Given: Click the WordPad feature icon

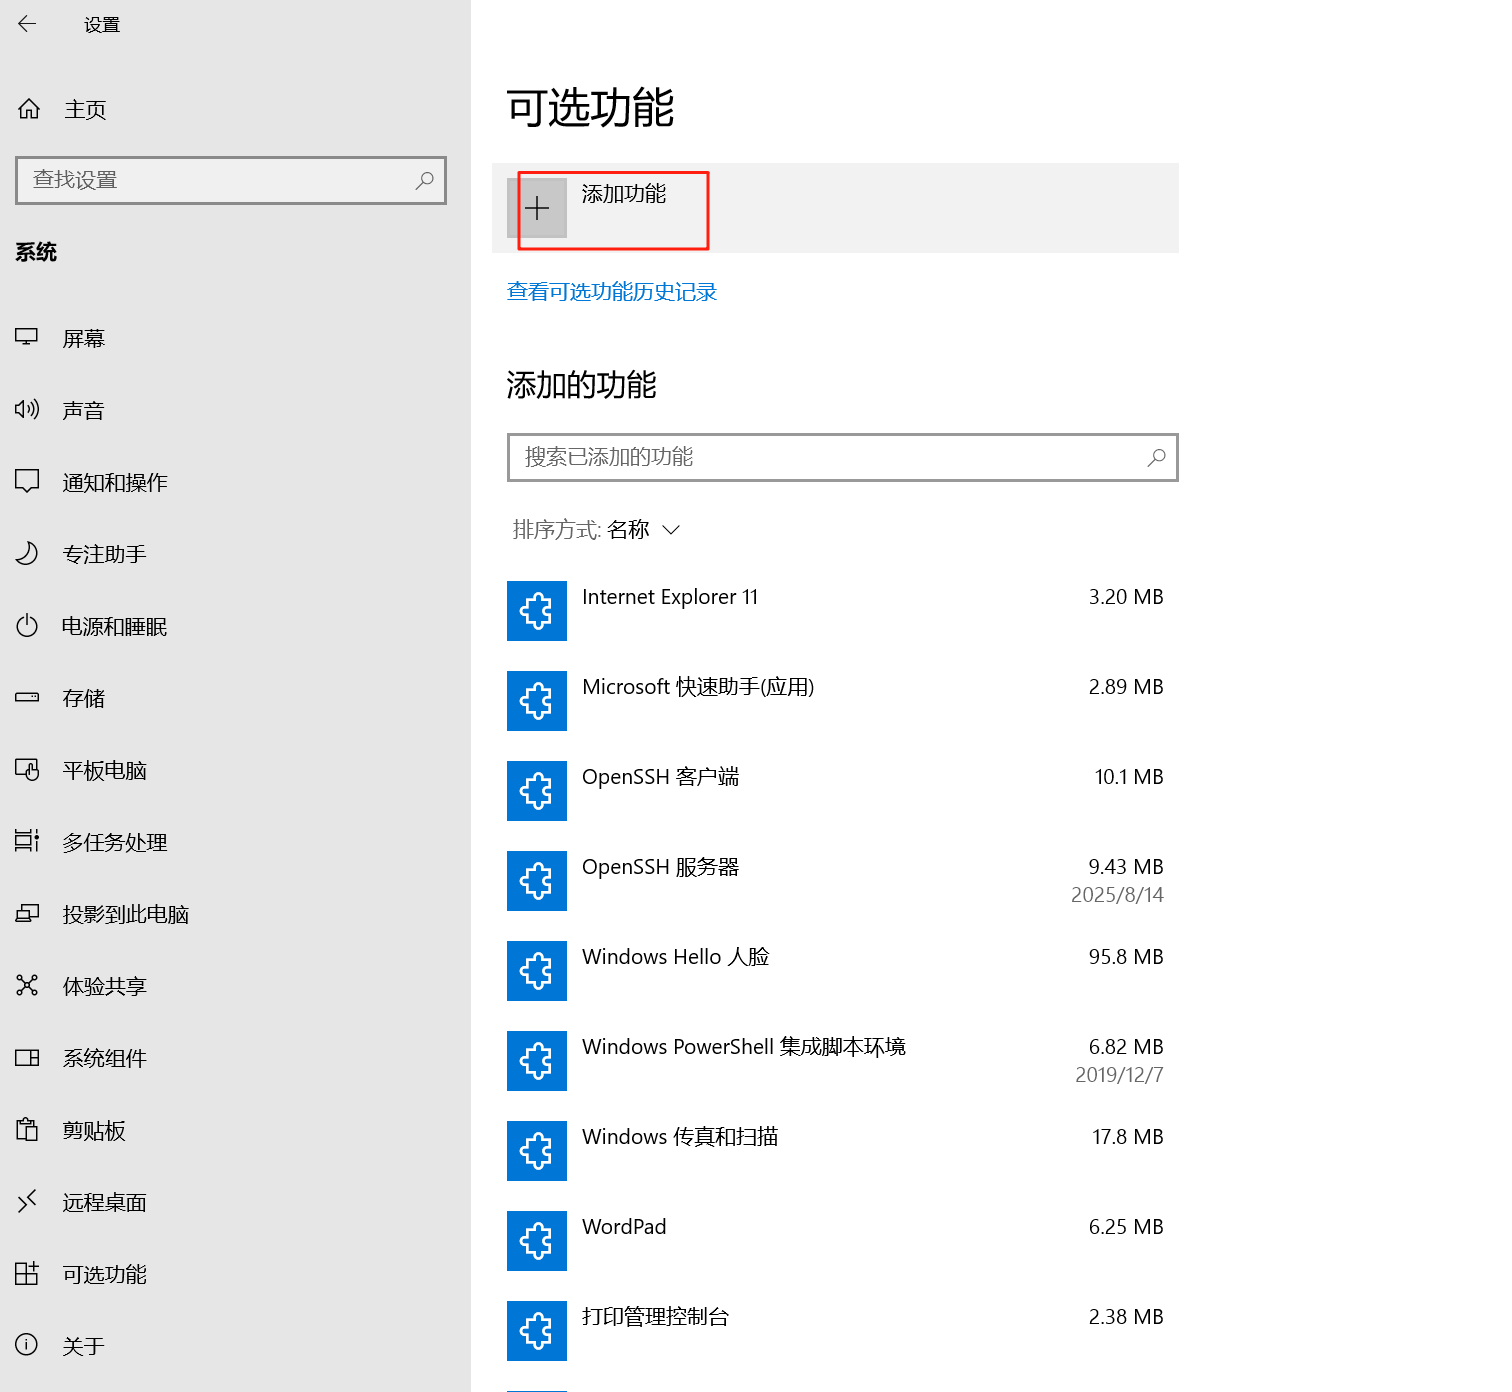Looking at the screenshot, I should point(537,1241).
